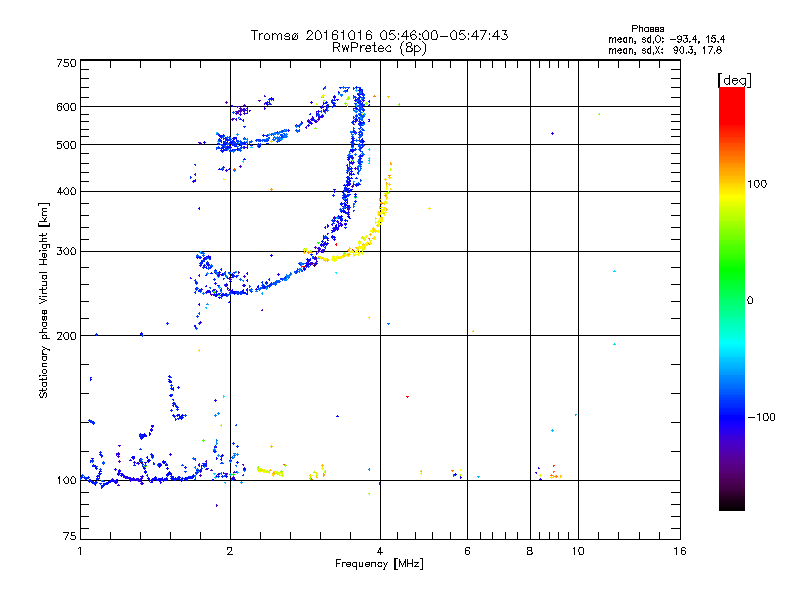This screenshot has height=600, width=800.
Task: Click the colorbar tick label '-100'
Action: [761, 417]
